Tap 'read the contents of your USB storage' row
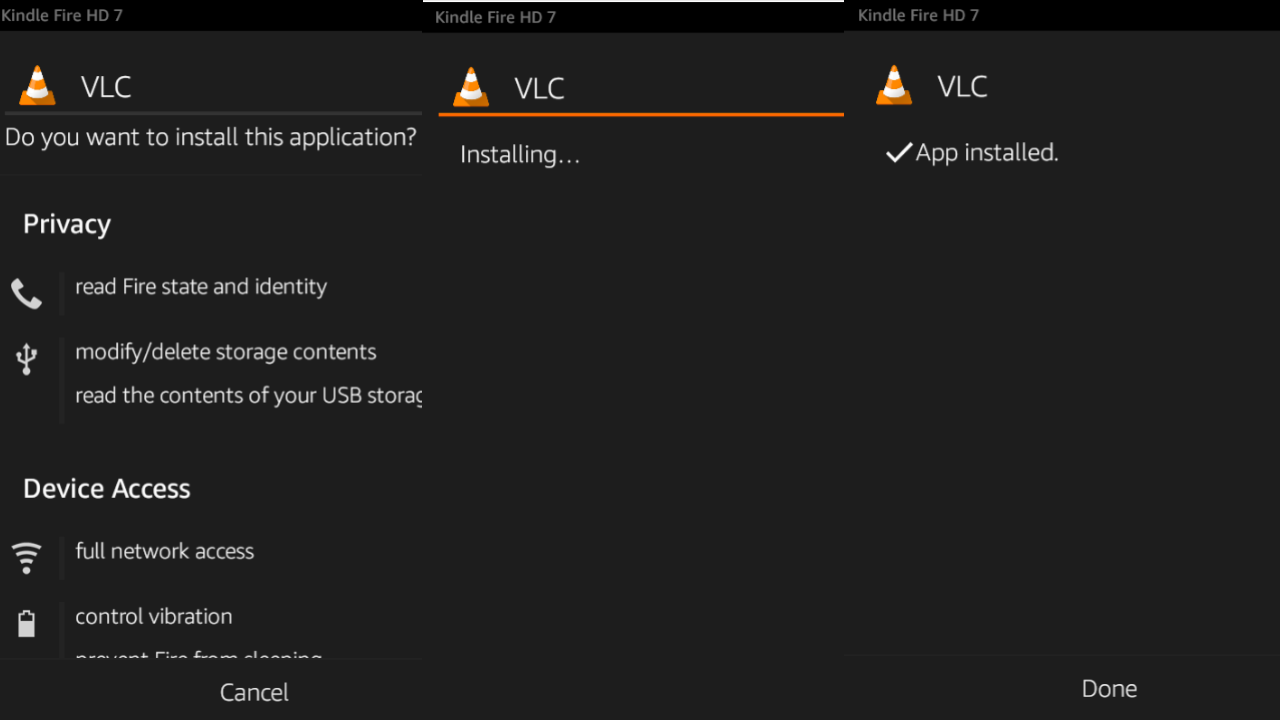 coord(248,395)
